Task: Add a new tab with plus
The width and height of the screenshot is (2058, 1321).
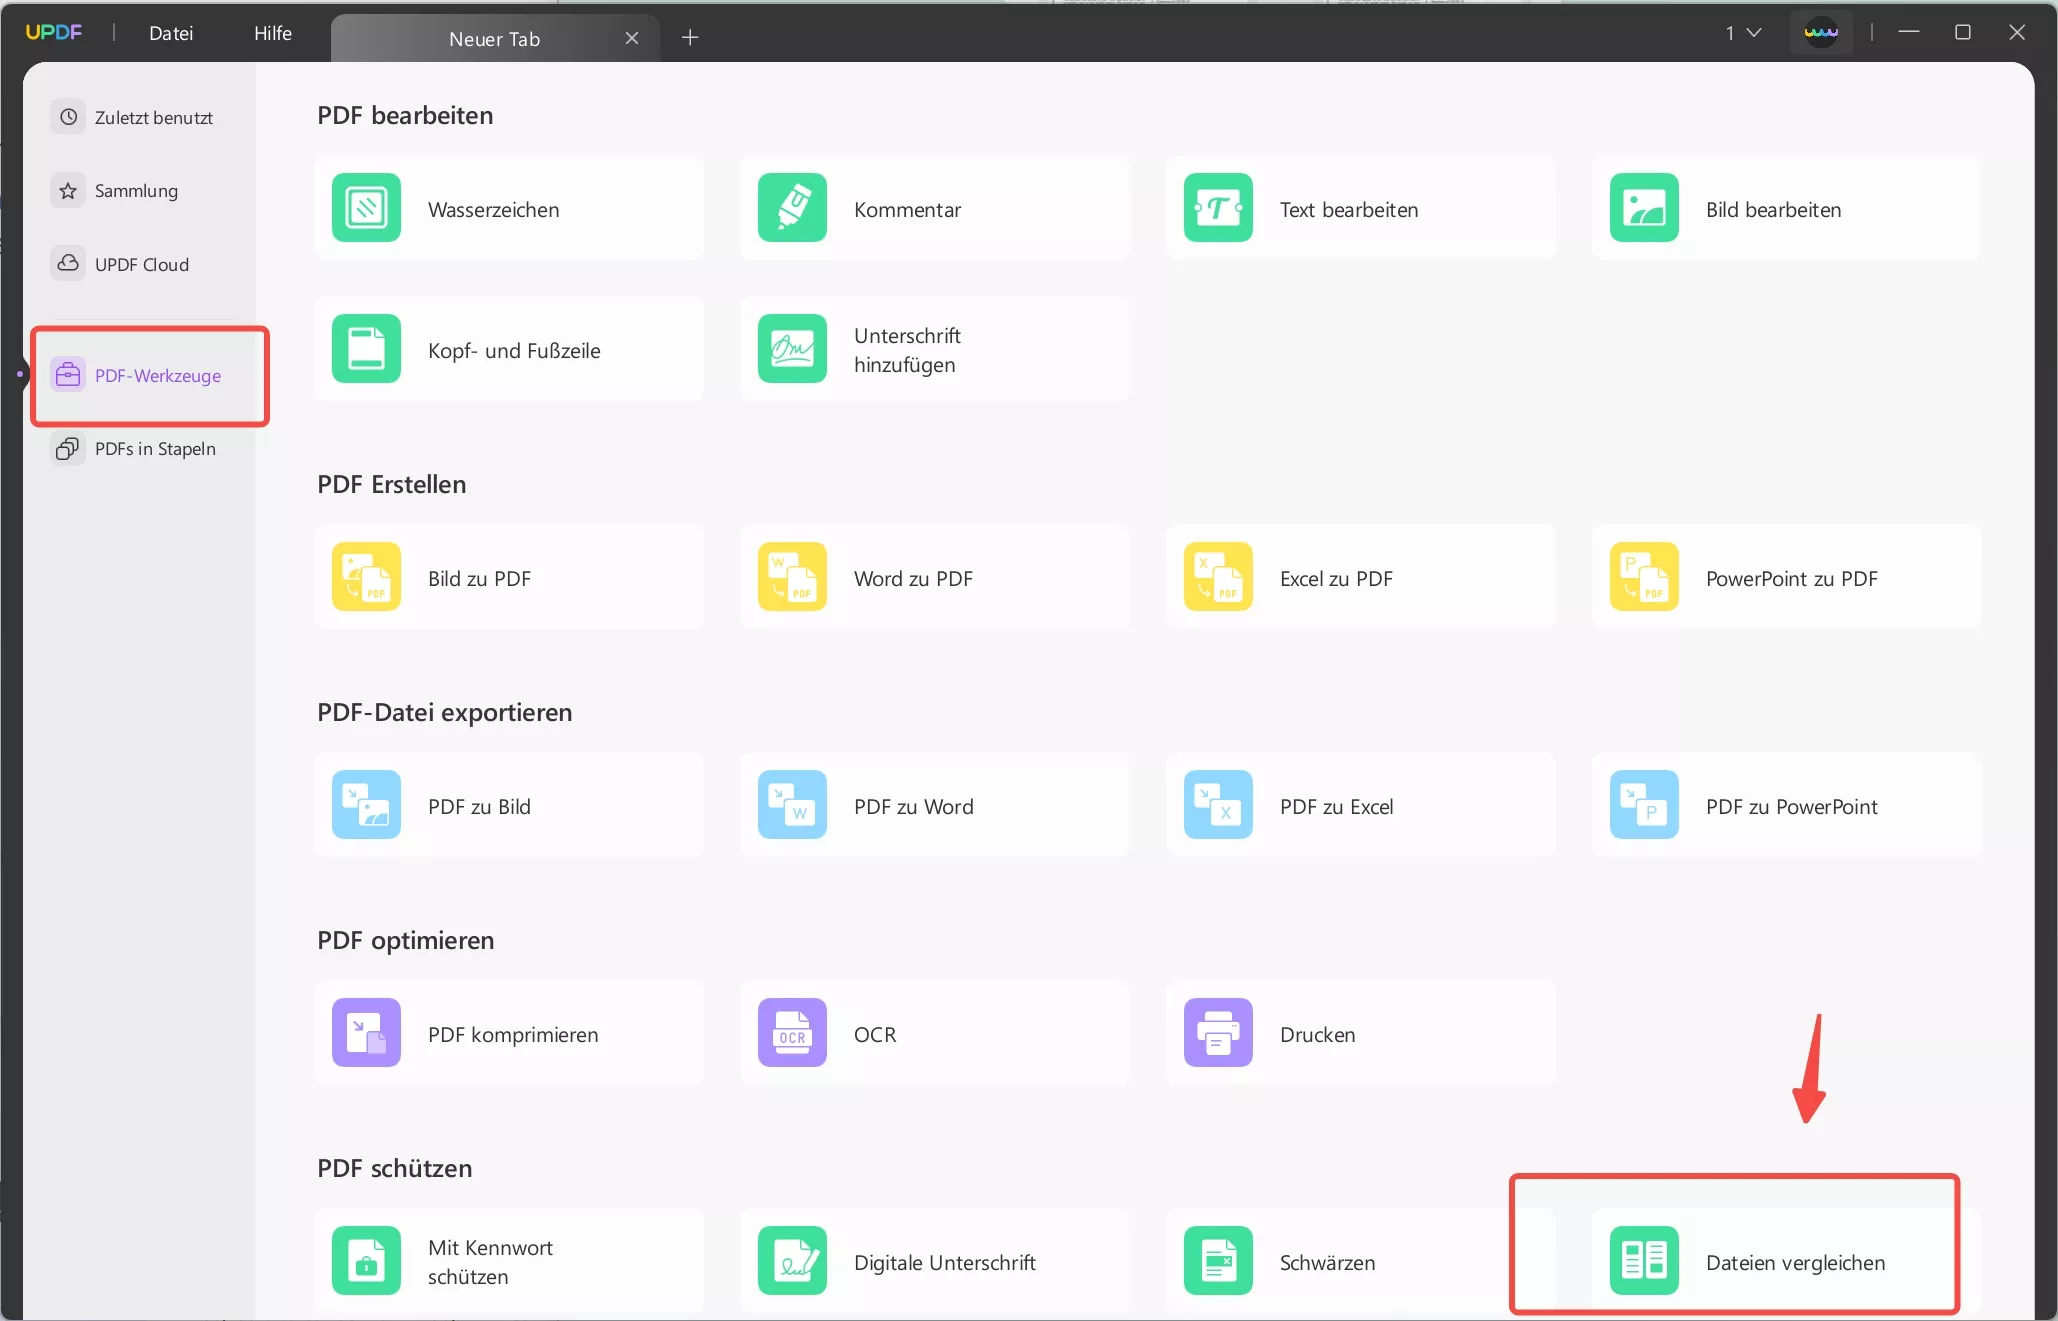Action: click(x=690, y=38)
